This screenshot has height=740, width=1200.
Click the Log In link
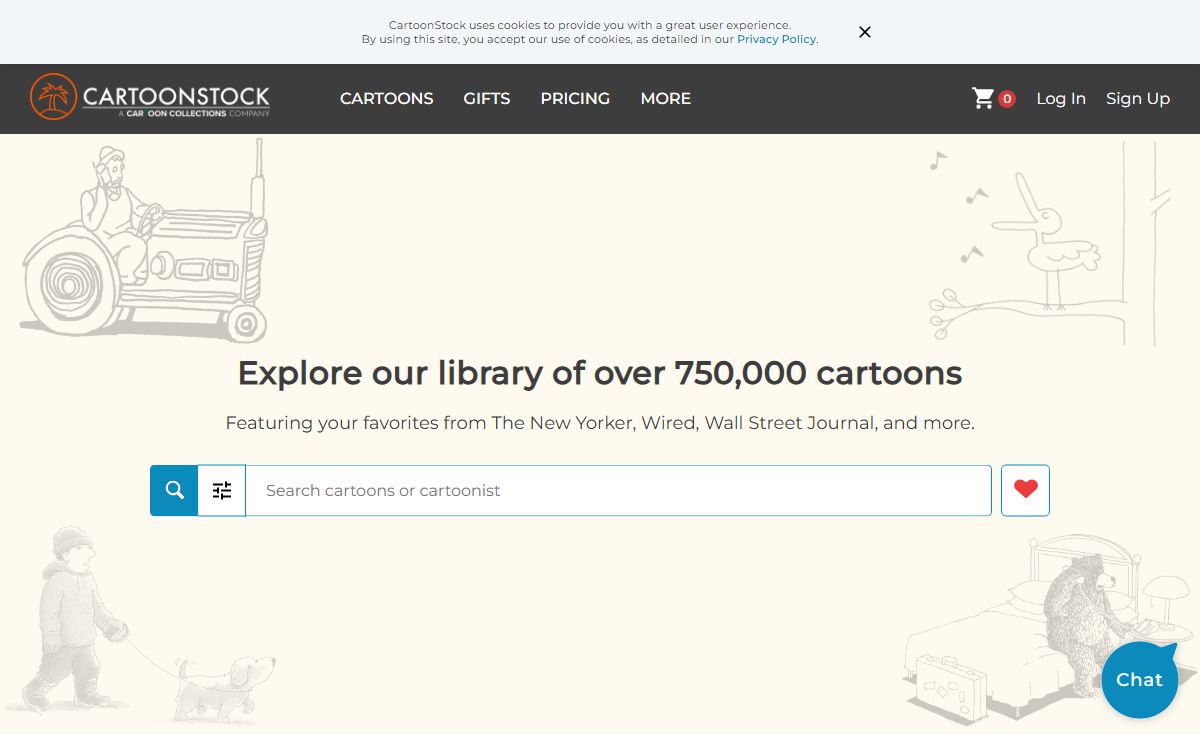click(1061, 98)
